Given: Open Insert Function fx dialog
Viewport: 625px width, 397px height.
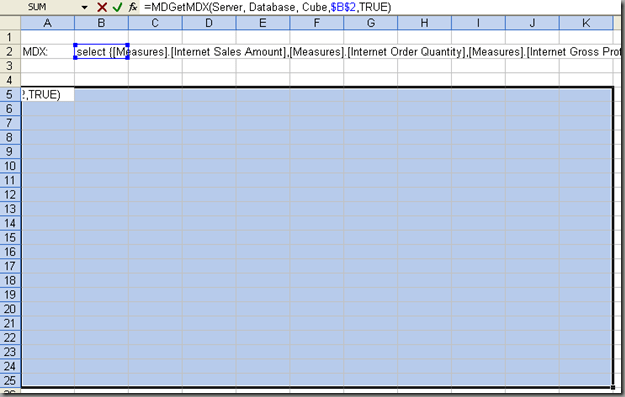Looking at the screenshot, I should click(x=133, y=7).
